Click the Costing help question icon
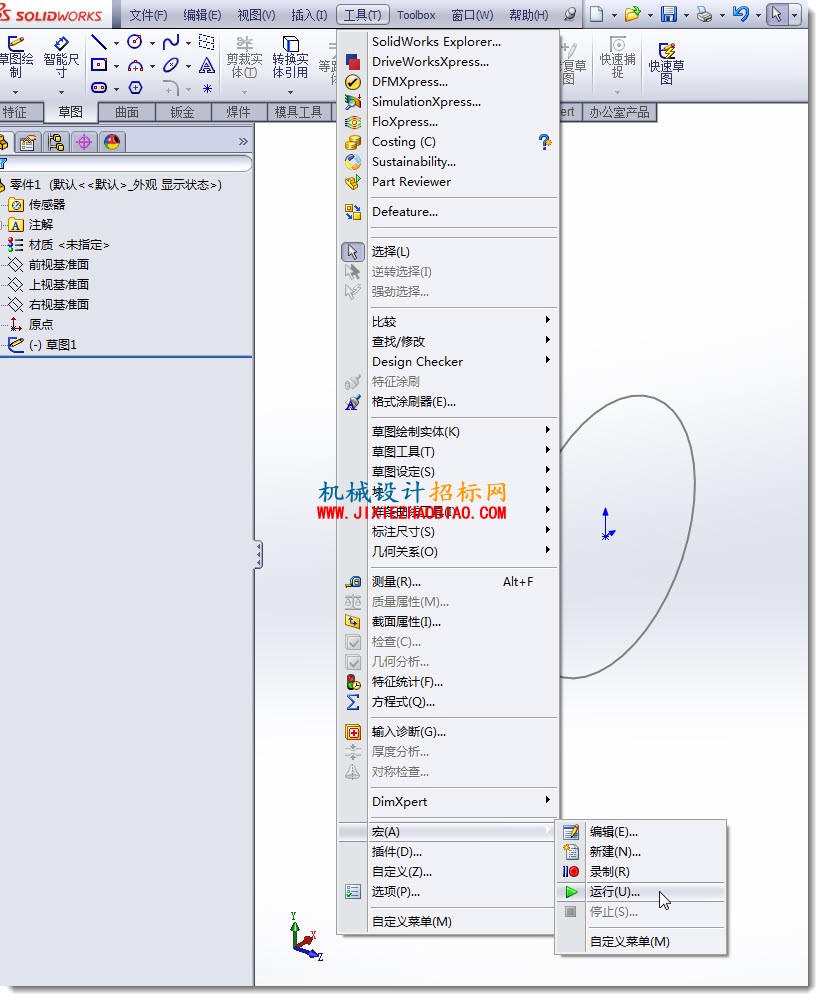 pos(544,142)
